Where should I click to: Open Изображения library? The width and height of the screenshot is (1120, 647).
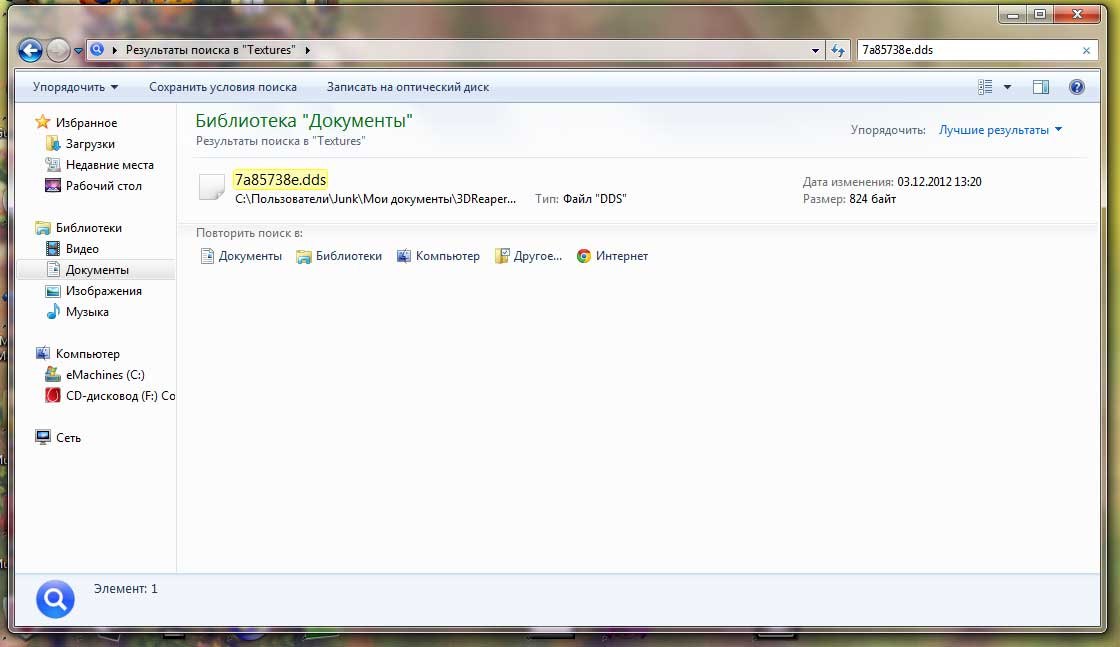104,291
